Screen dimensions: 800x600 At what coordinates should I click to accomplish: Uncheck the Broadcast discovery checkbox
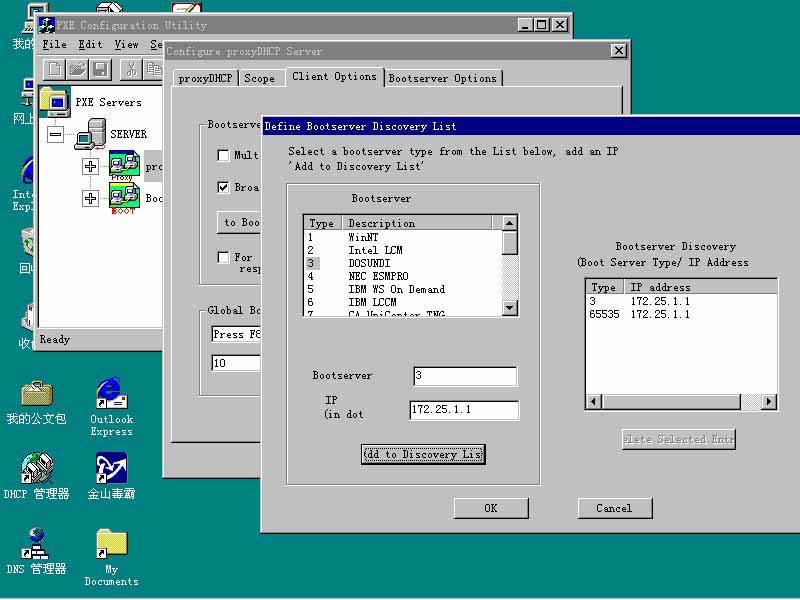[x=224, y=187]
